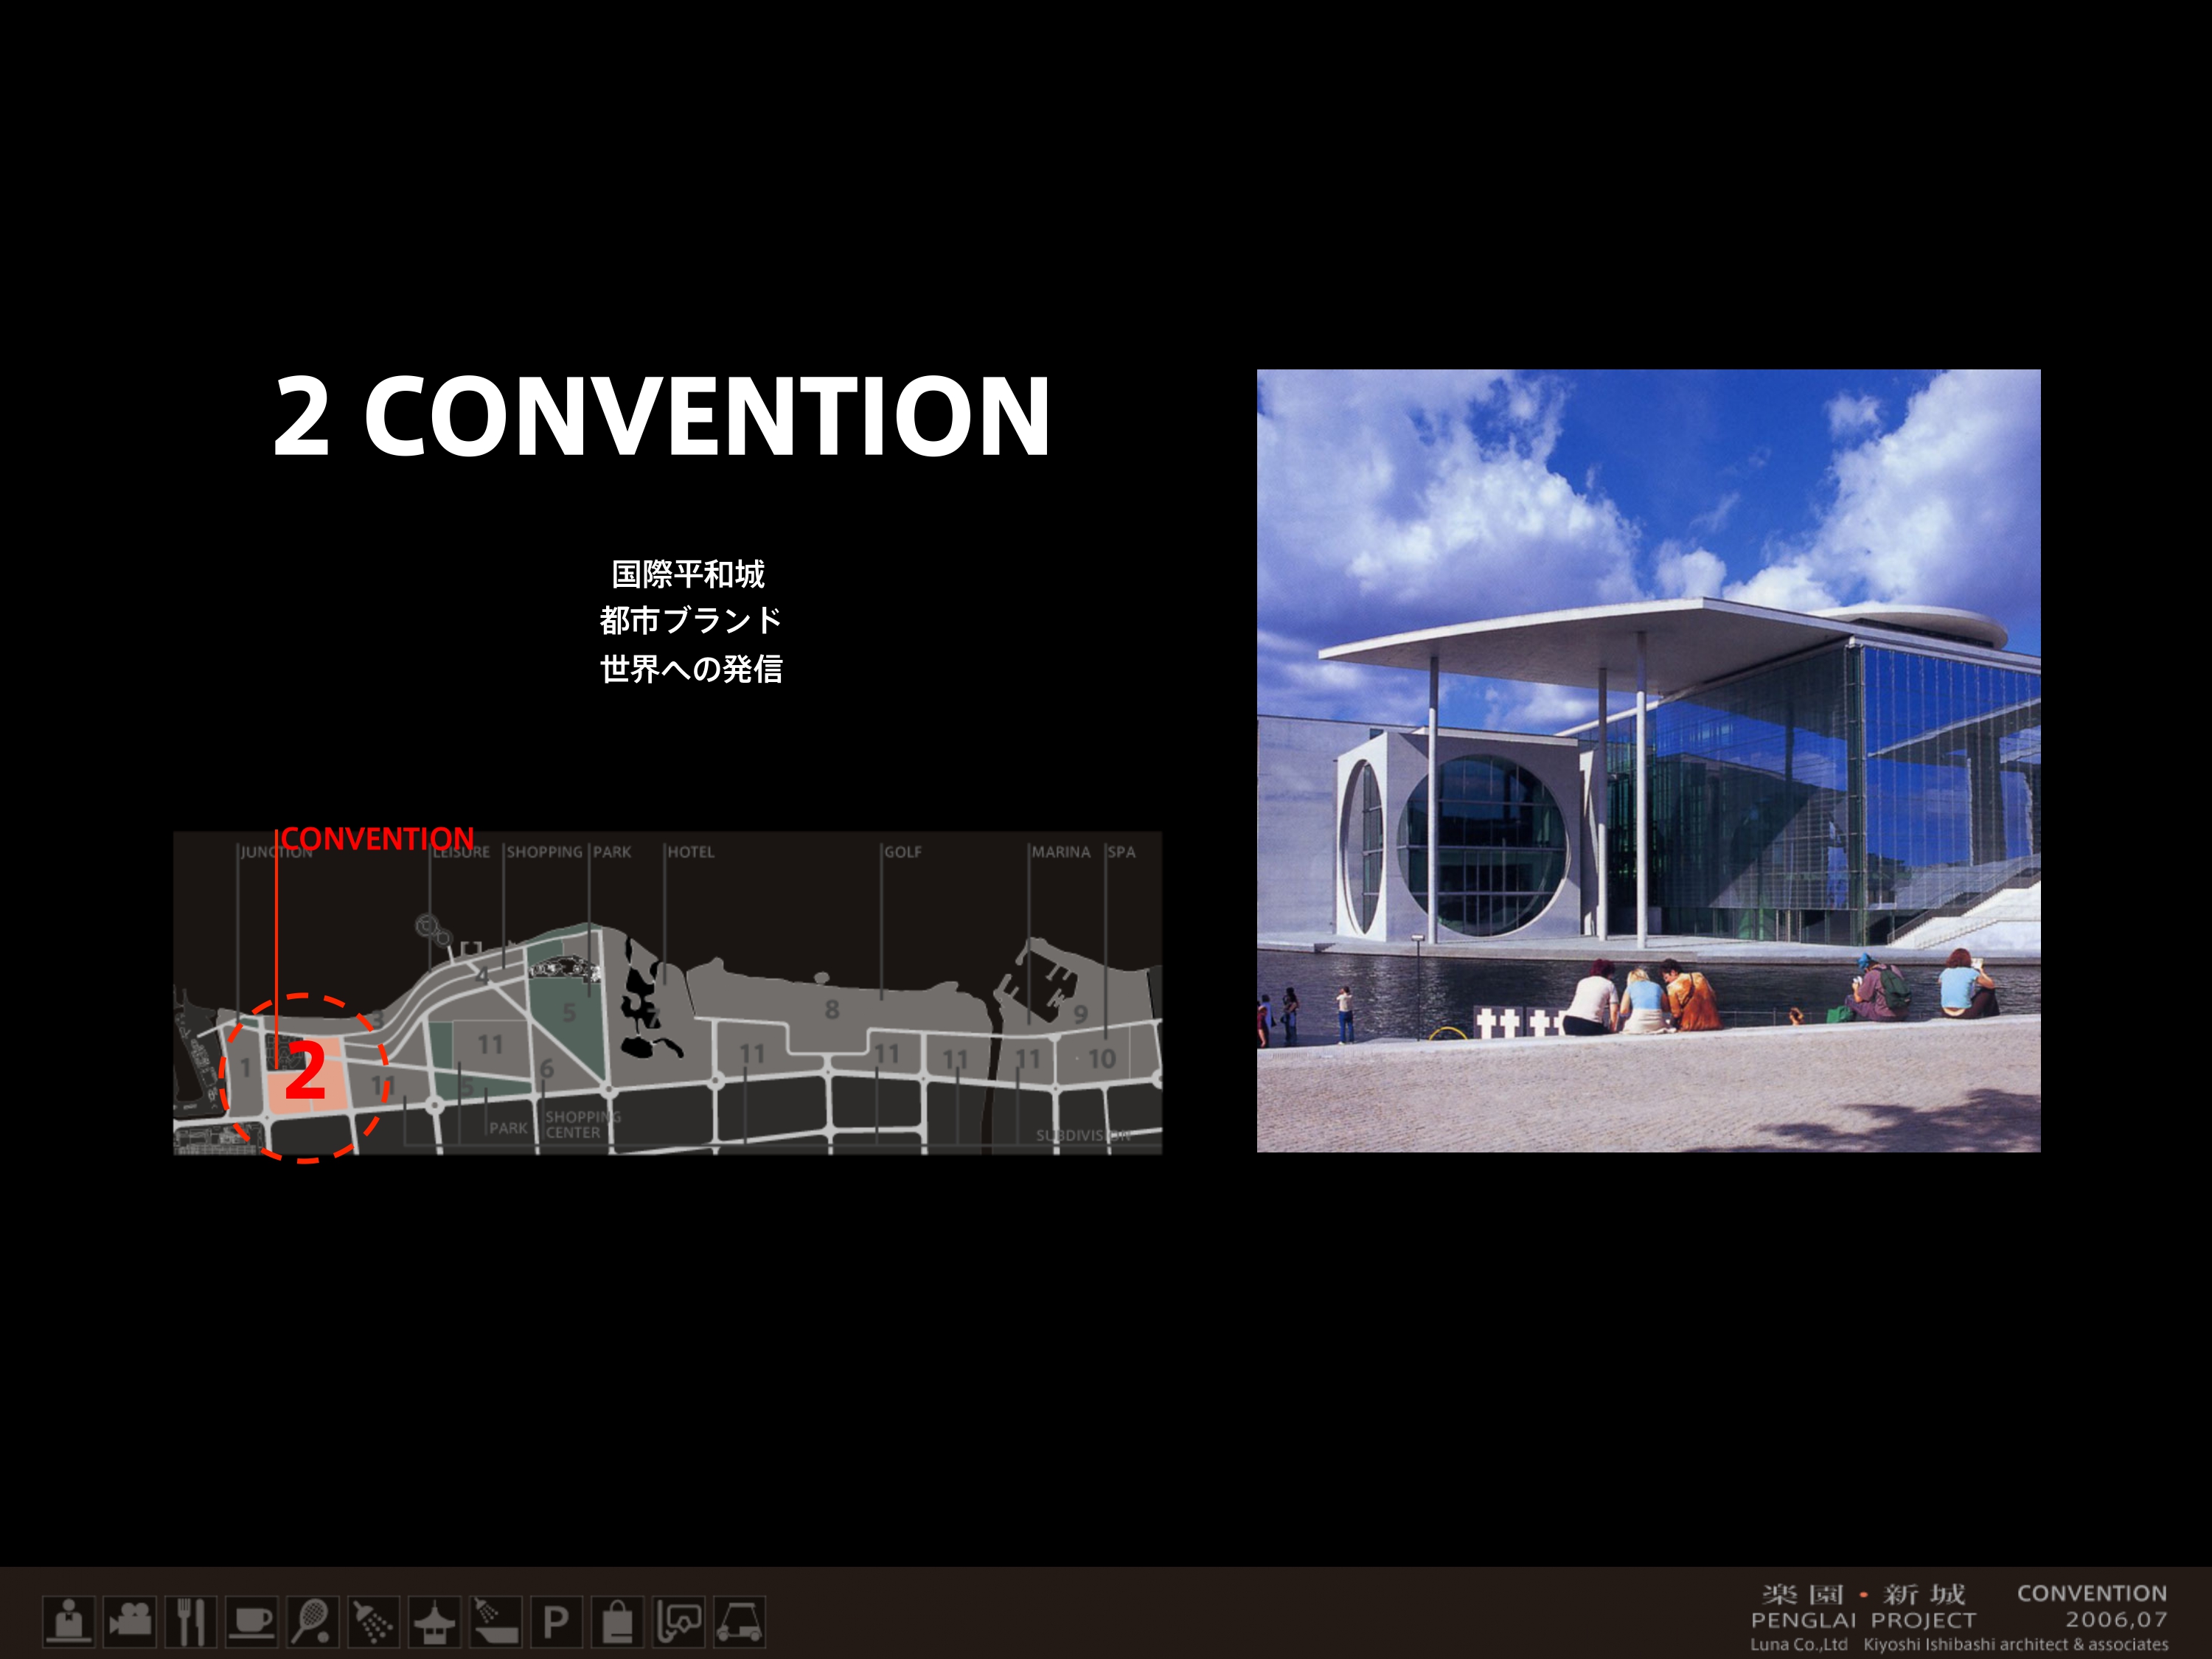Click the HOTEL map label
The height and width of the screenshot is (1659, 2212).
[691, 852]
